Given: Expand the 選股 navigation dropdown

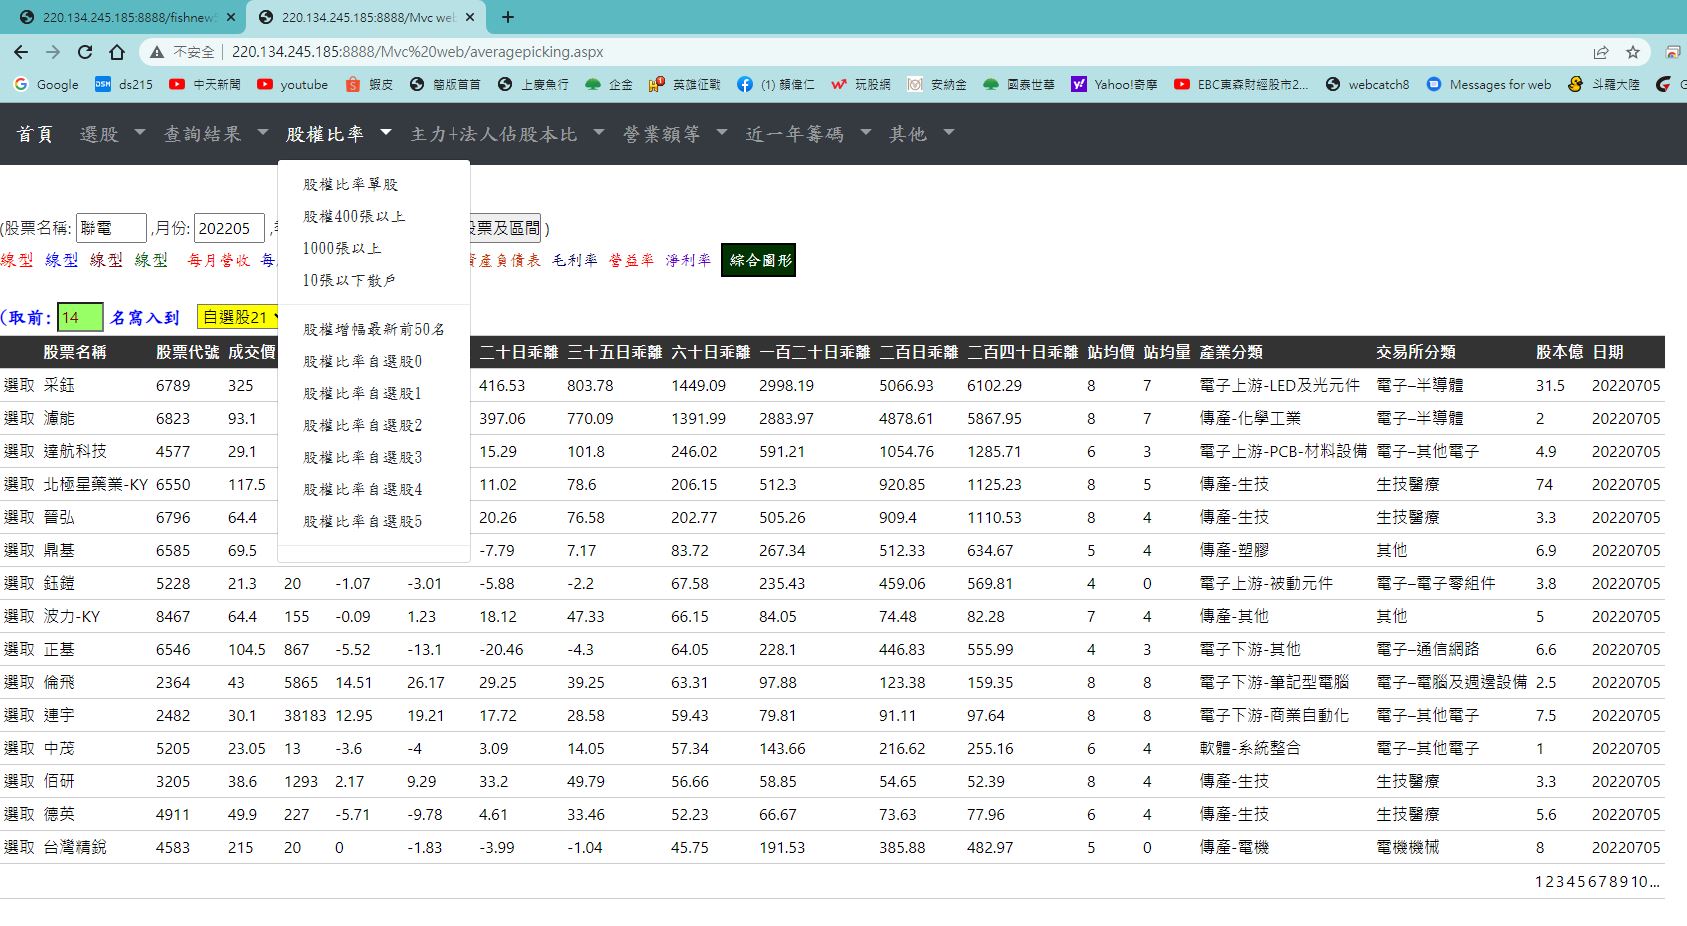Looking at the screenshot, I should [x=112, y=134].
